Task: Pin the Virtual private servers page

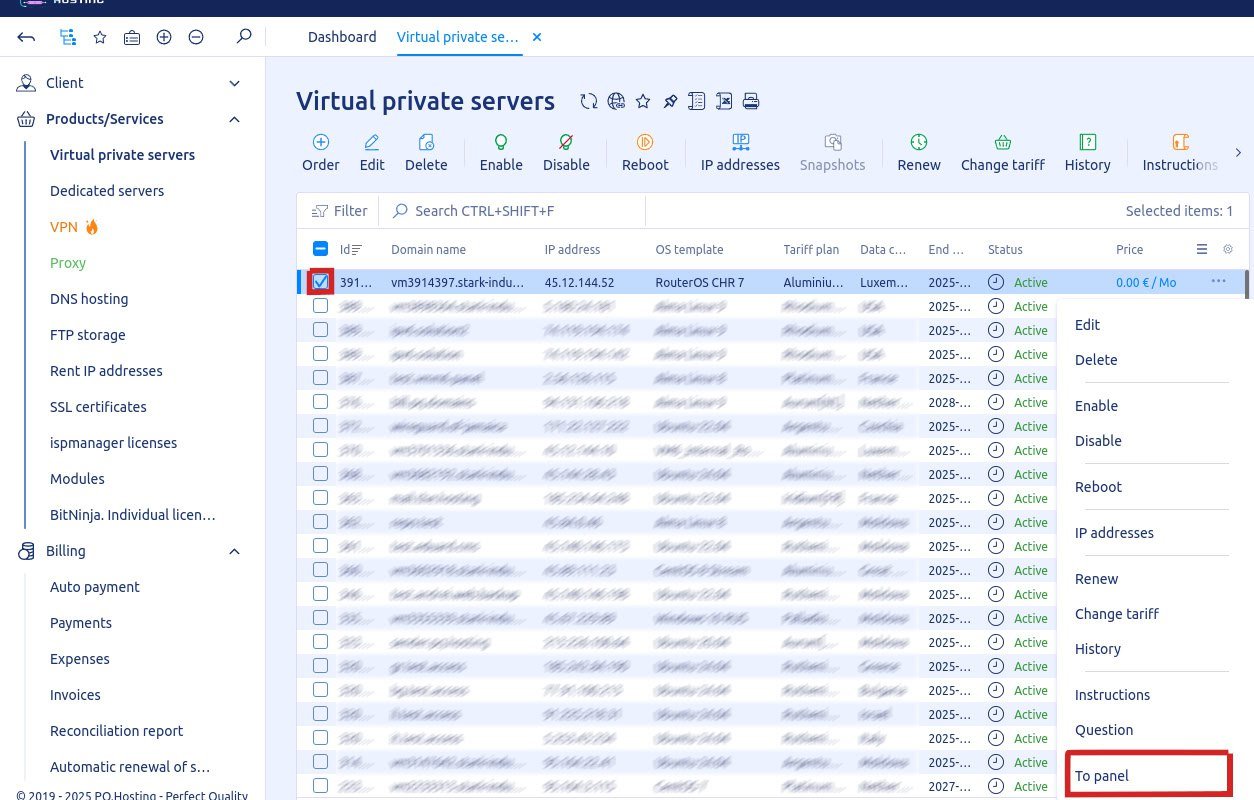Action: (670, 101)
